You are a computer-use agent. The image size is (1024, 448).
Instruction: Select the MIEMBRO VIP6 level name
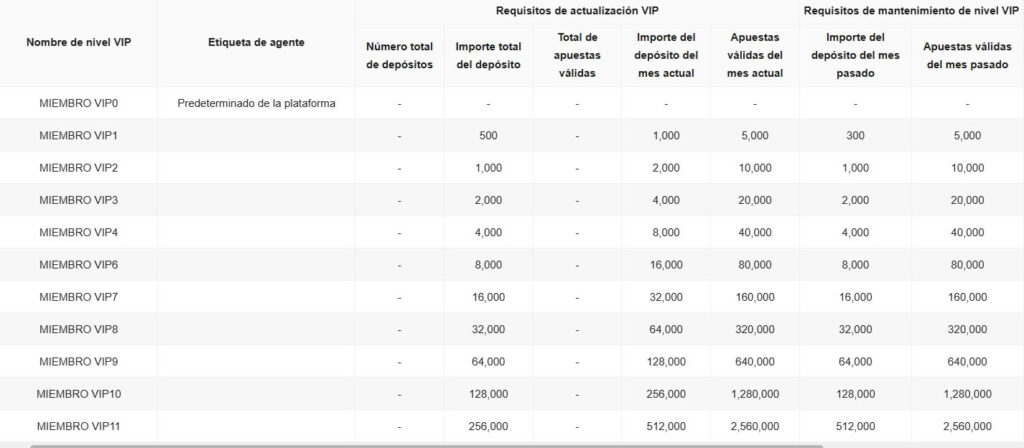(x=78, y=265)
